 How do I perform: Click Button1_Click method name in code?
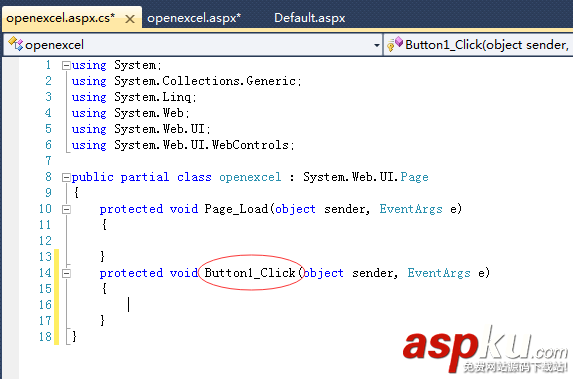[250, 273]
